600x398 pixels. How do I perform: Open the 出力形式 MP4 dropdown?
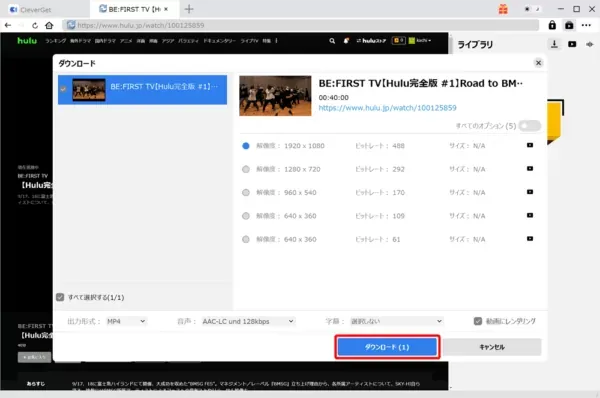[126, 321]
